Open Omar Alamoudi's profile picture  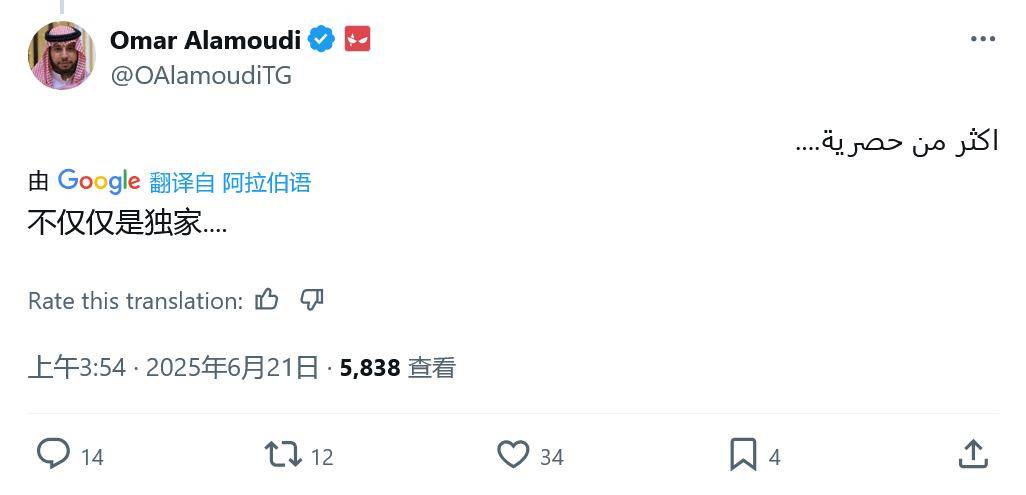[x=61, y=56]
